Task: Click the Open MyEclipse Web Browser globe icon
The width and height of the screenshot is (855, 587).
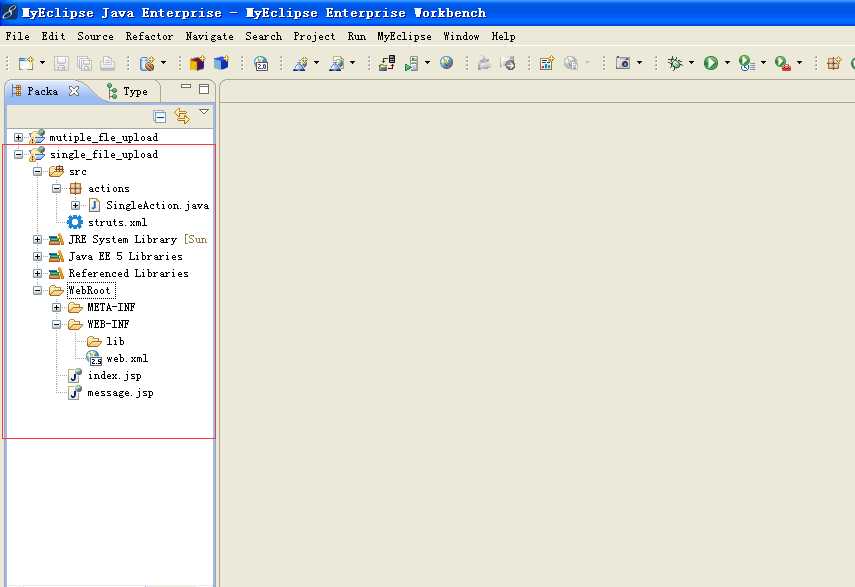Action: tap(447, 63)
